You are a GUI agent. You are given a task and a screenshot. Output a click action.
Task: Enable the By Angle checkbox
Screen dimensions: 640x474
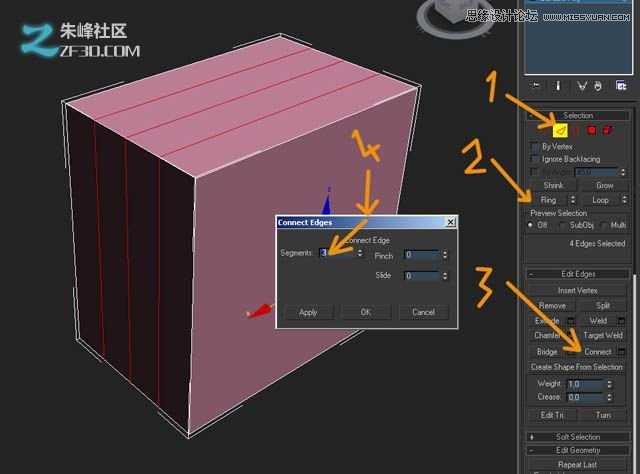pyautogui.click(x=535, y=172)
